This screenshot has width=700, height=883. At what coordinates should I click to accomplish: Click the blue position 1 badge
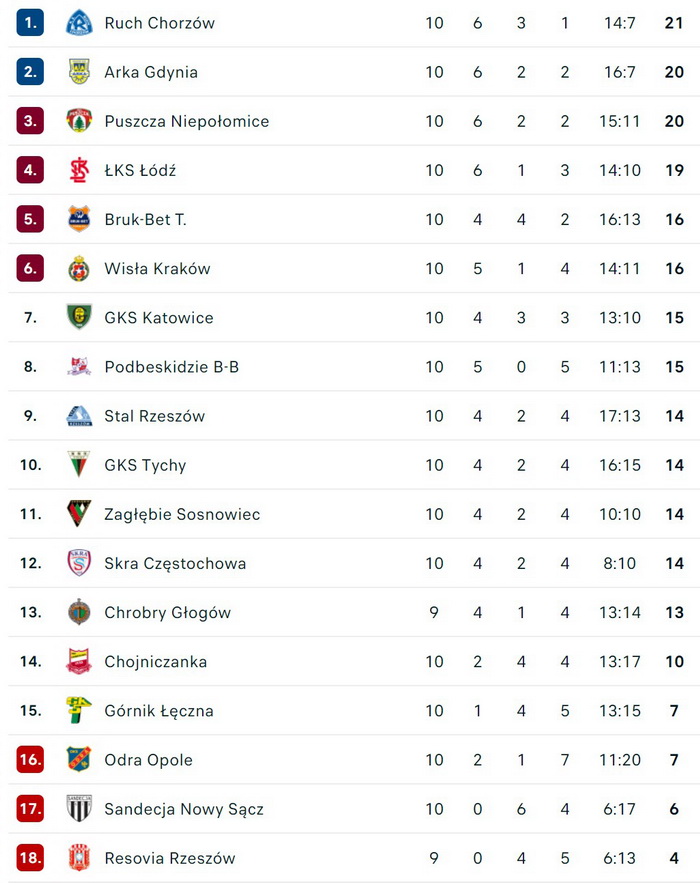[x=30, y=23]
